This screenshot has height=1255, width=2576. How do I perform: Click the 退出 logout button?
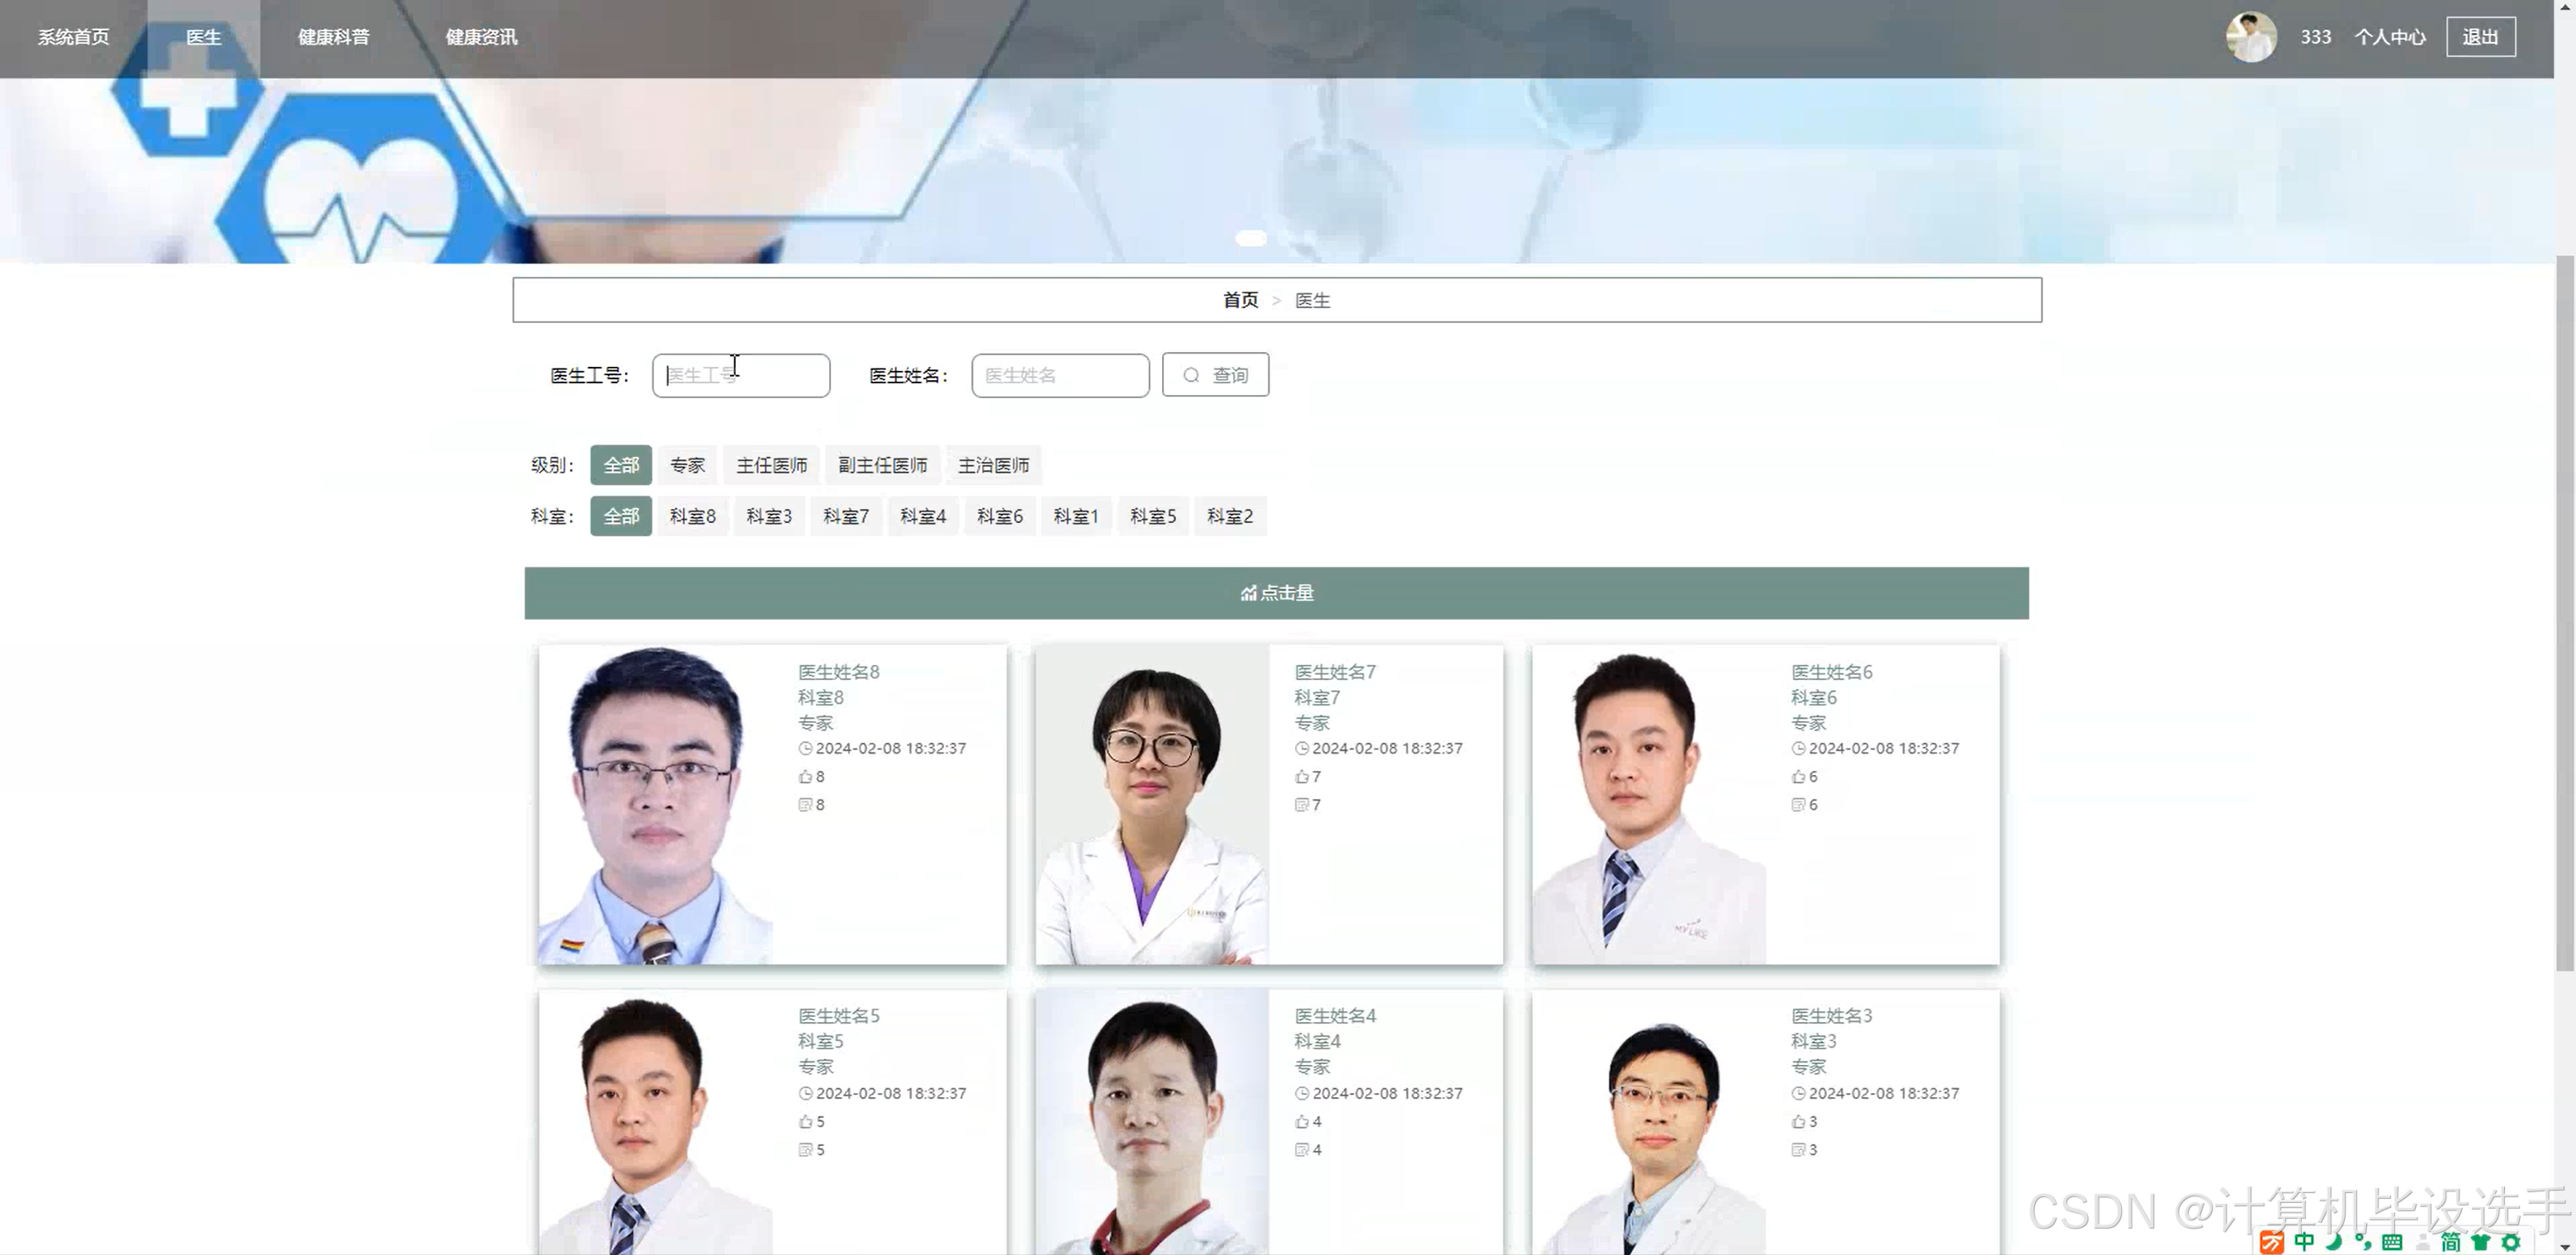(x=2480, y=37)
